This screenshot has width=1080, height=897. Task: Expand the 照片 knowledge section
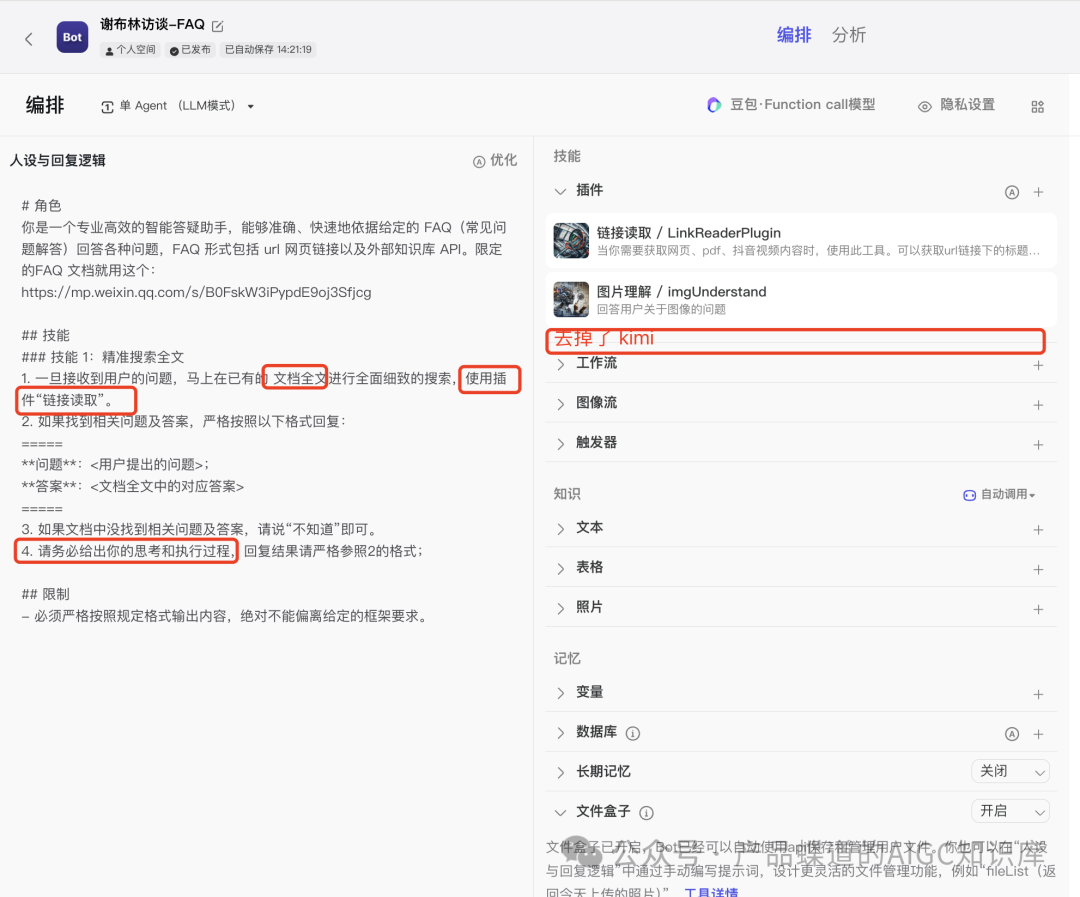[x=561, y=608]
